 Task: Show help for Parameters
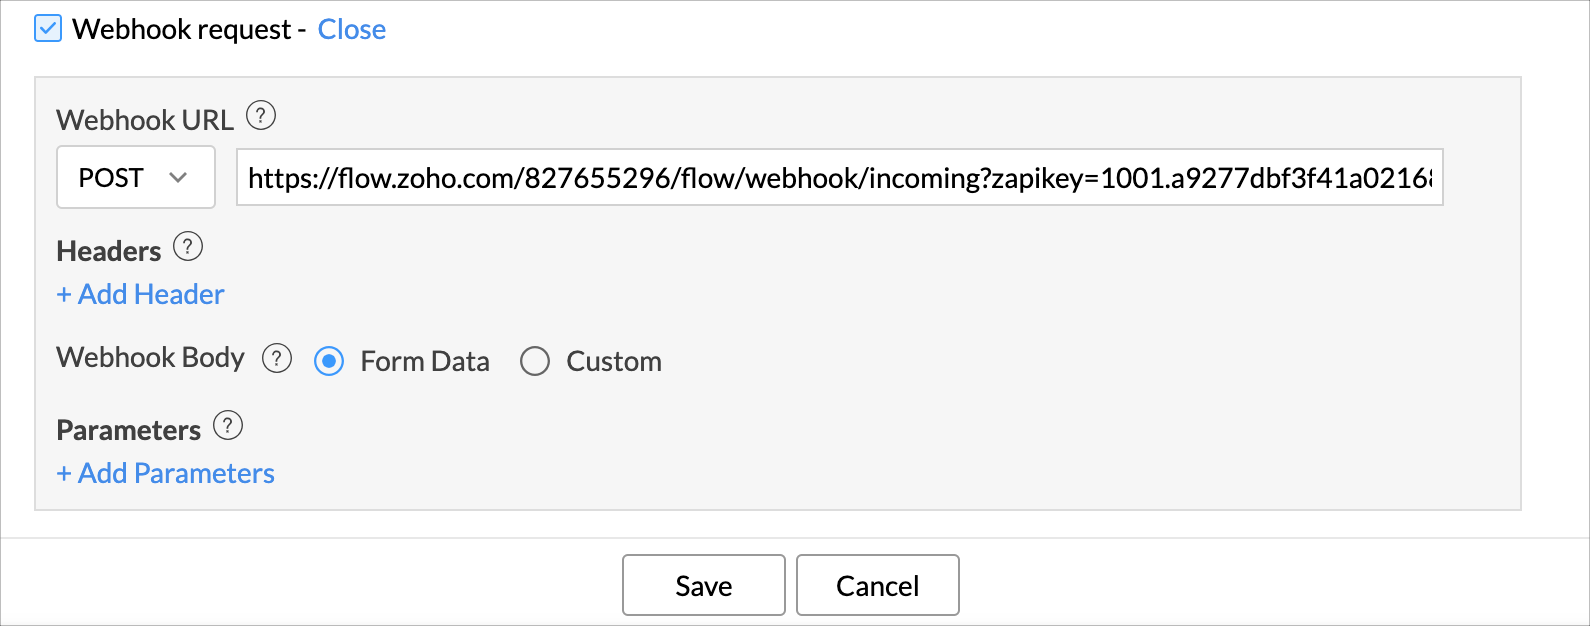pyautogui.click(x=228, y=426)
